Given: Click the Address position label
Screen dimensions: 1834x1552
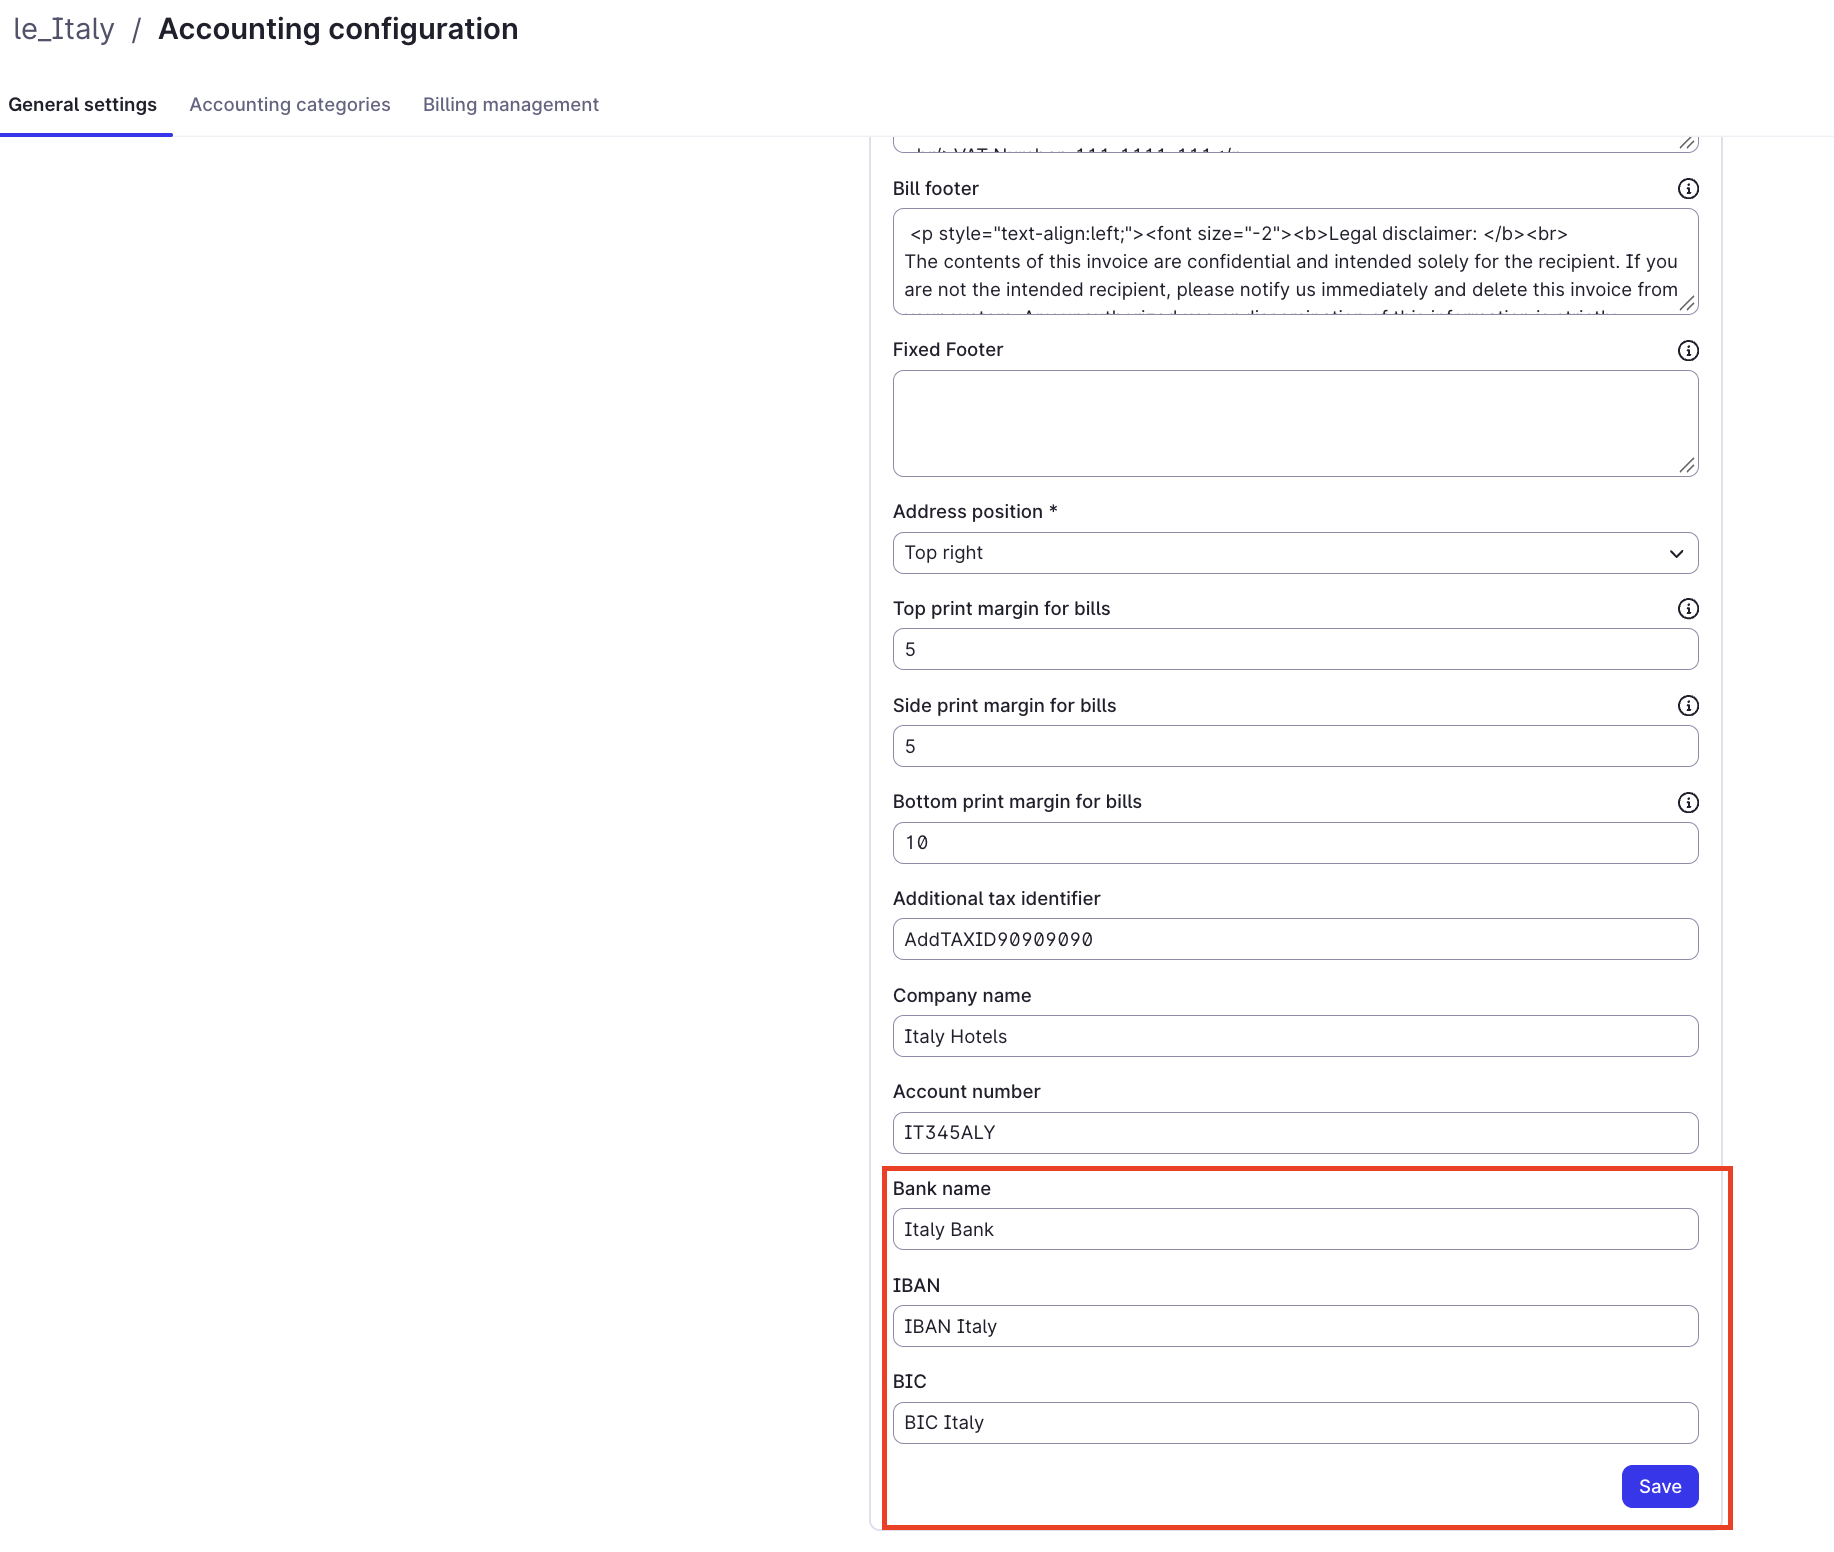Looking at the screenshot, I should pos(975,512).
